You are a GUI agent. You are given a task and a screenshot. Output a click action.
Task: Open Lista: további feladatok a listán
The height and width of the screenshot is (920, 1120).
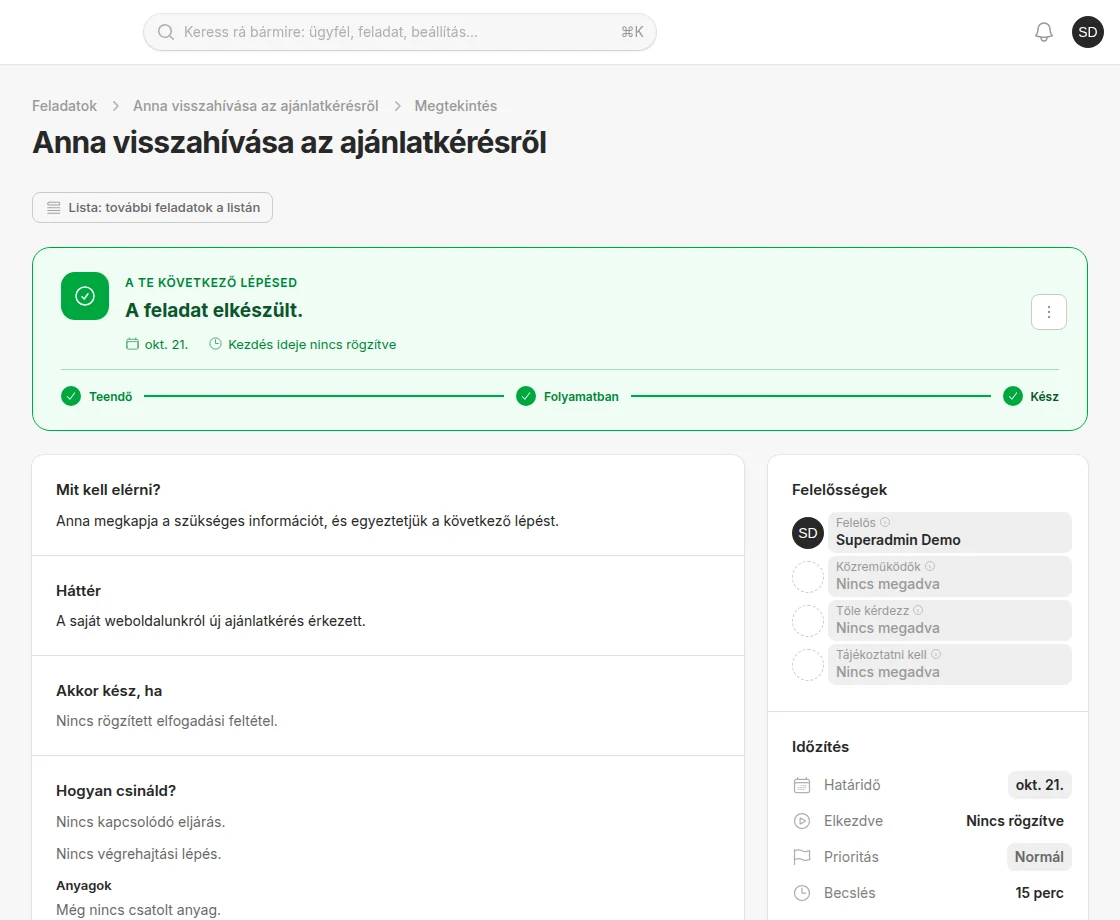(x=152, y=207)
